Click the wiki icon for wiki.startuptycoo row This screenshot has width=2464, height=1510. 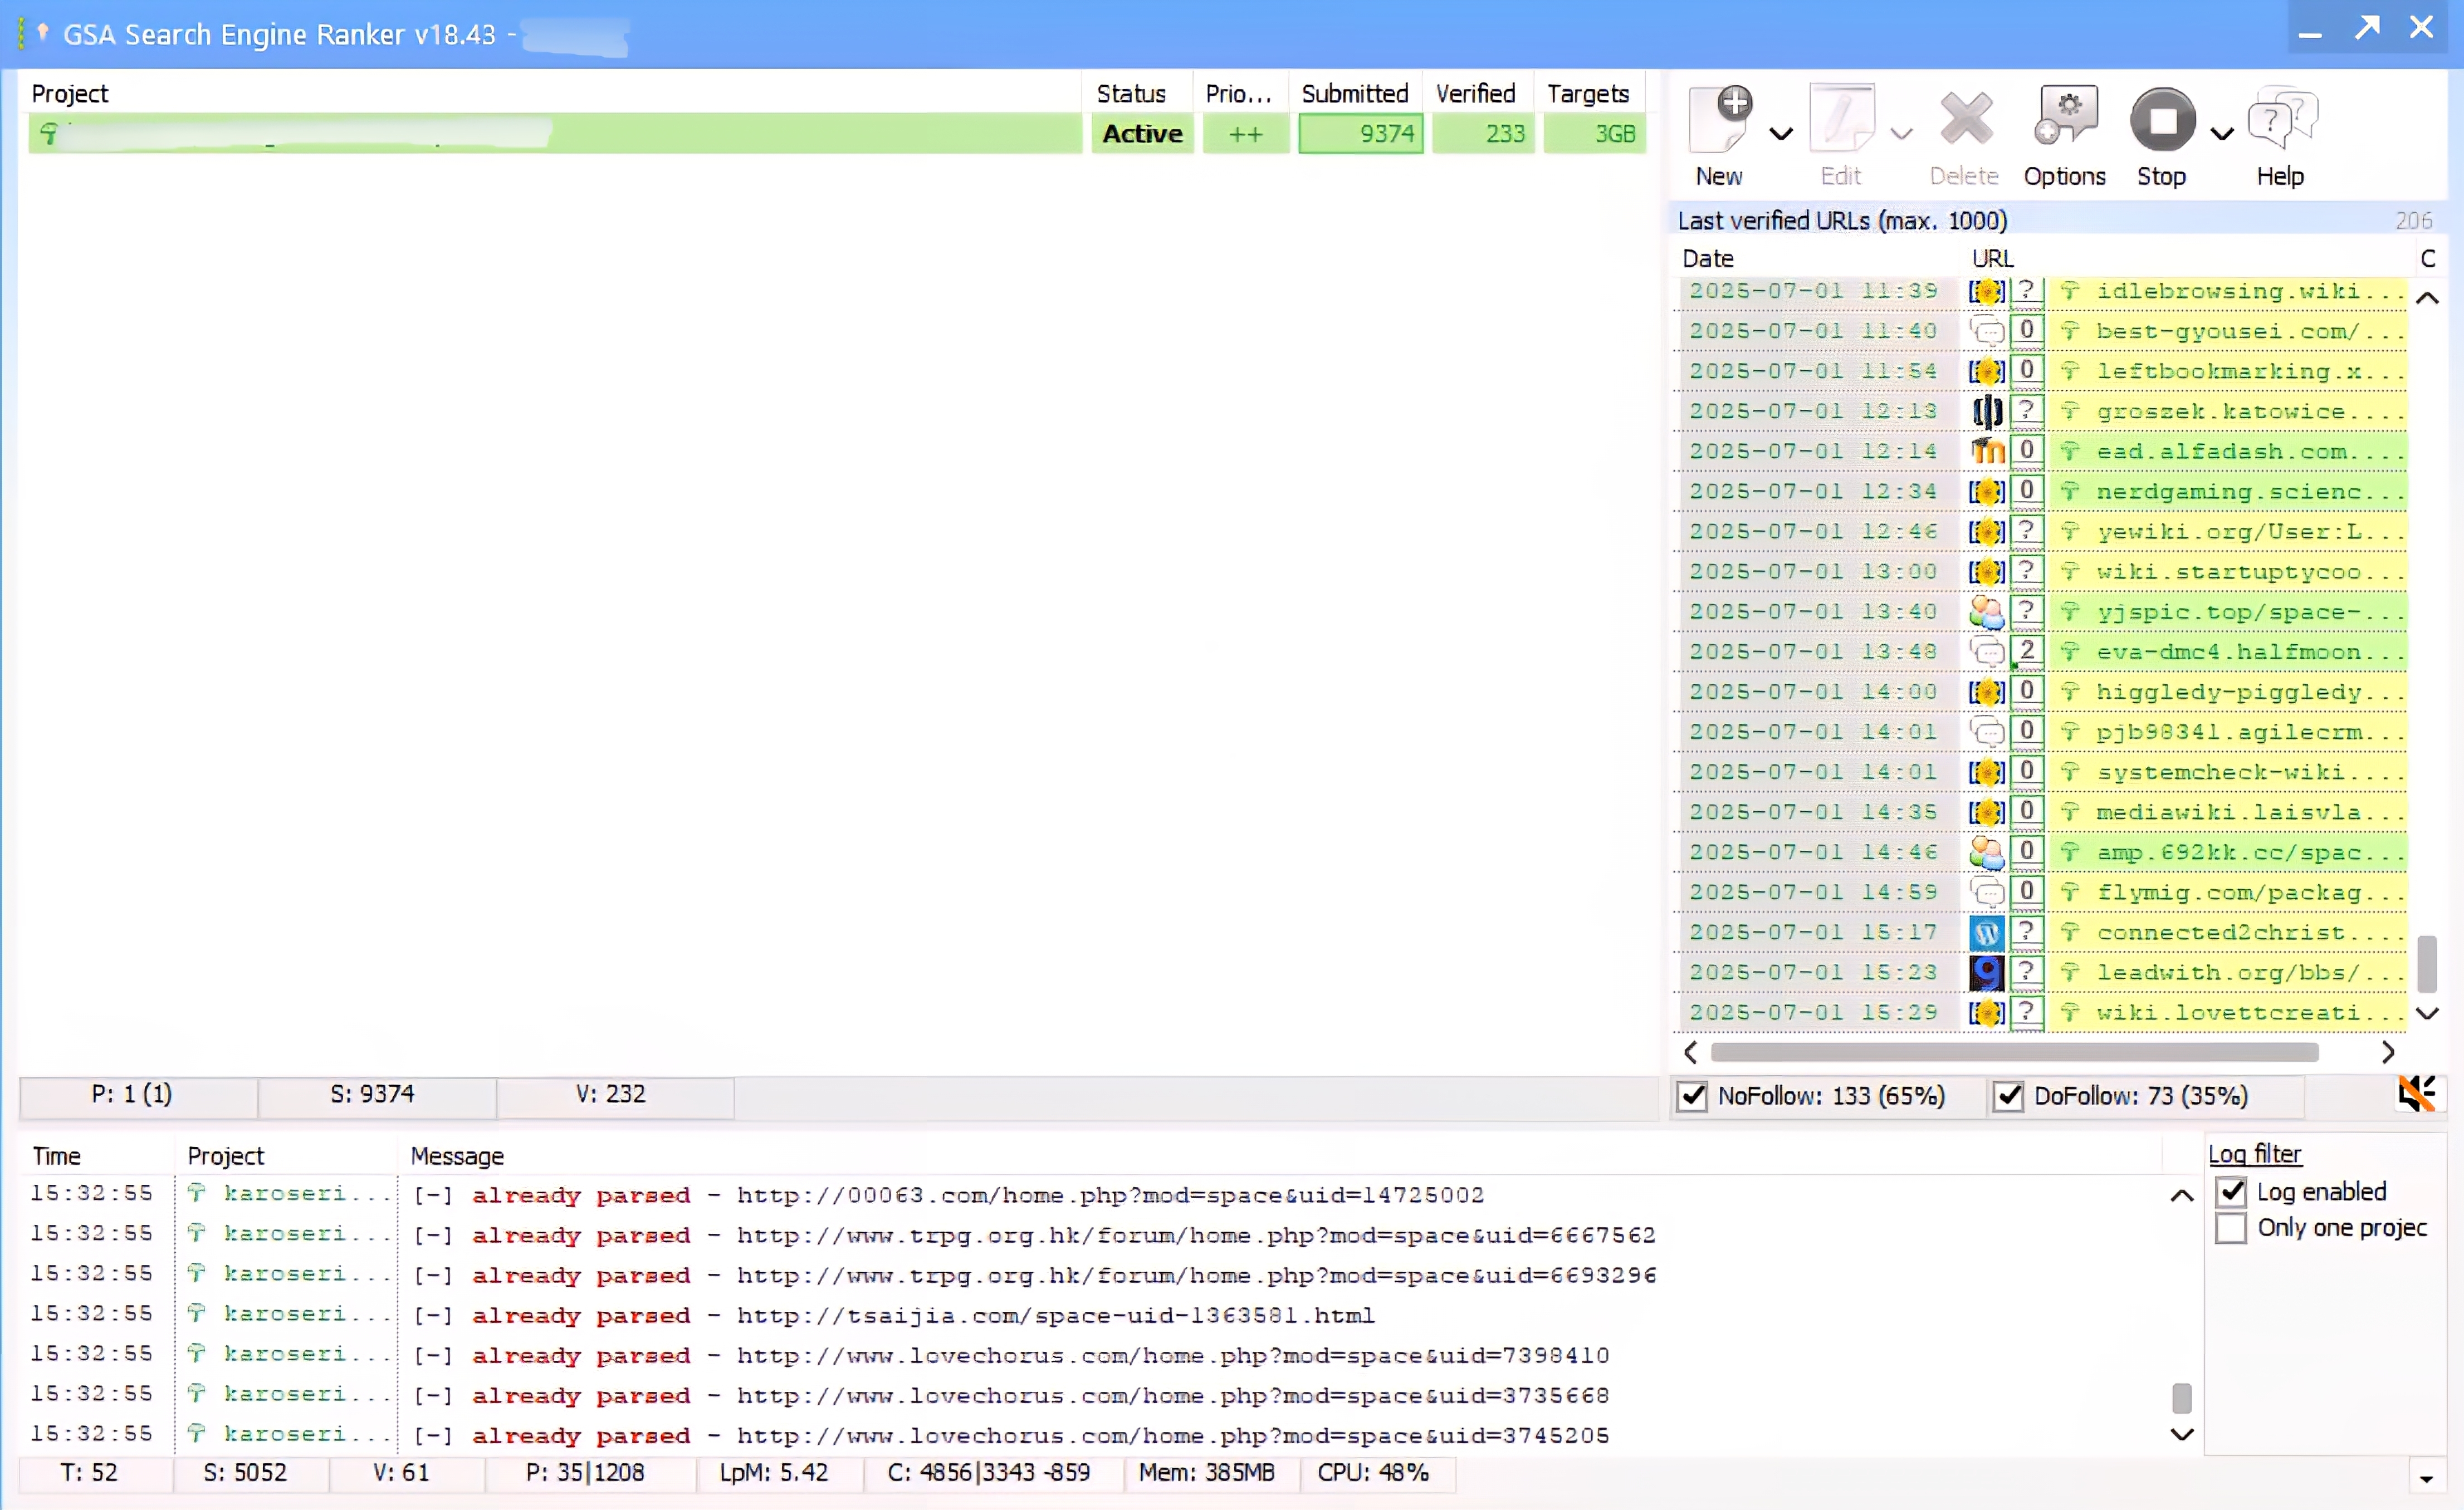point(1987,571)
